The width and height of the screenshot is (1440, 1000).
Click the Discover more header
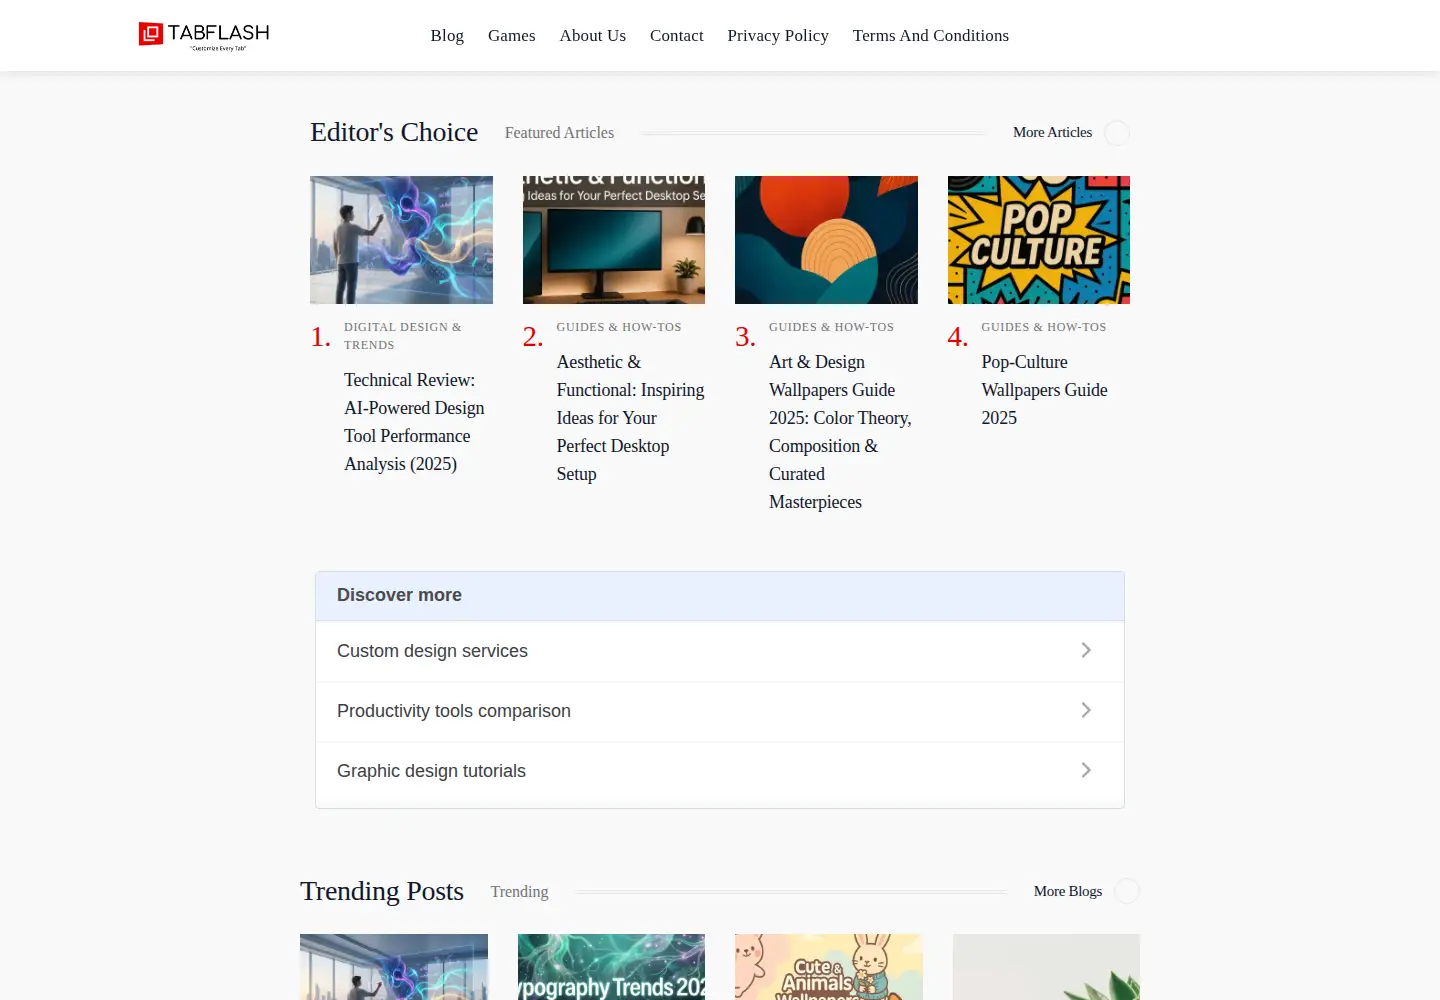pyautogui.click(x=720, y=596)
